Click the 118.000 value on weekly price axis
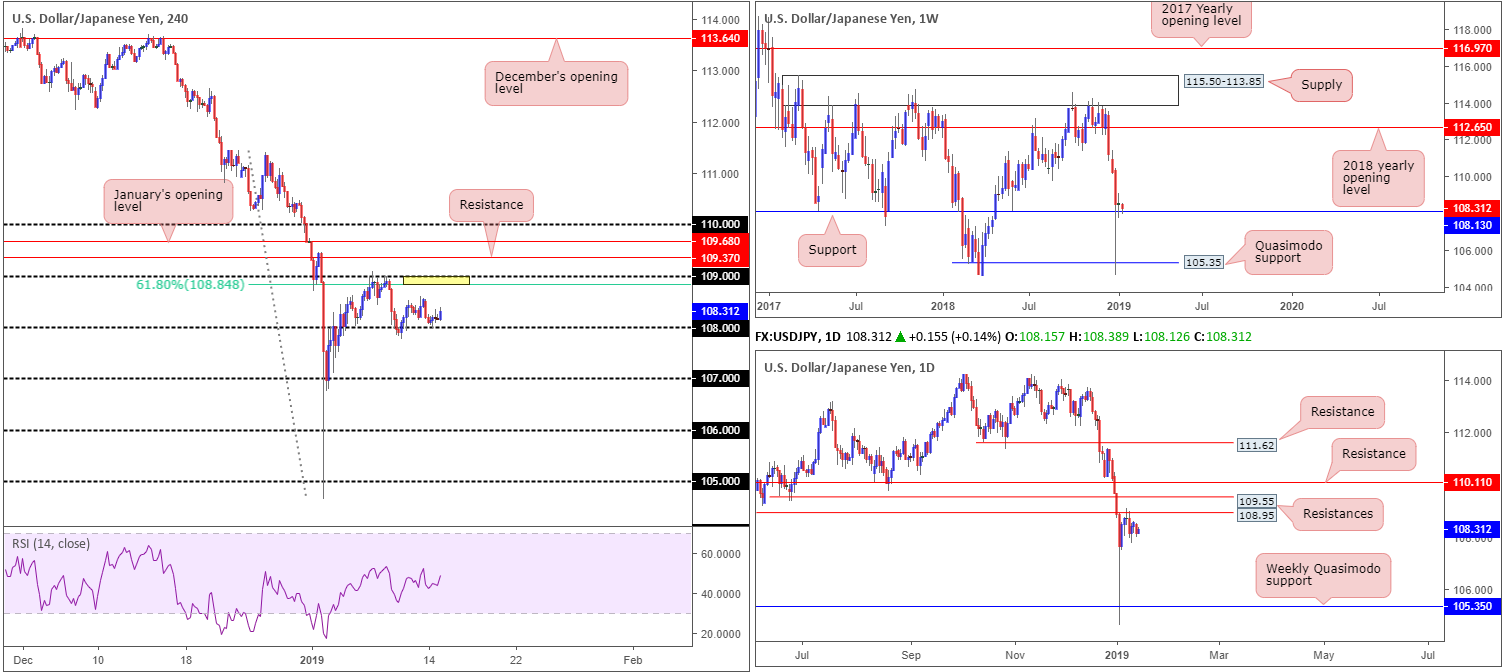 (x=1472, y=30)
